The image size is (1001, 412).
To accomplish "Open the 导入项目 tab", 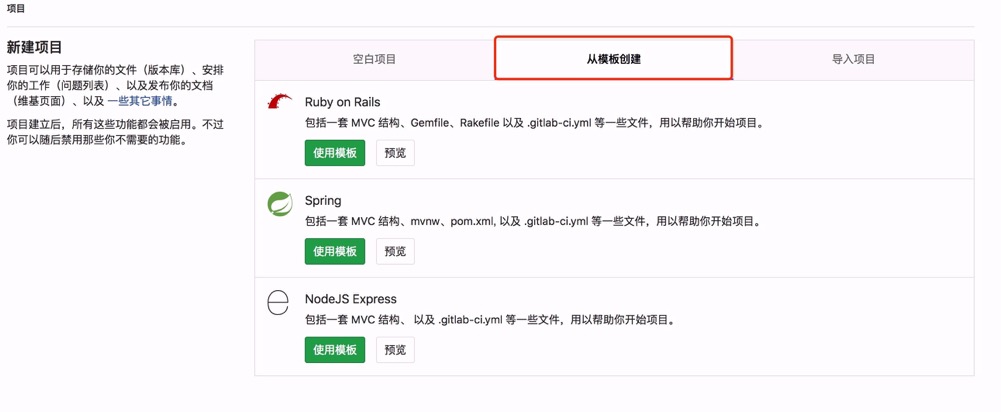I will point(854,59).
